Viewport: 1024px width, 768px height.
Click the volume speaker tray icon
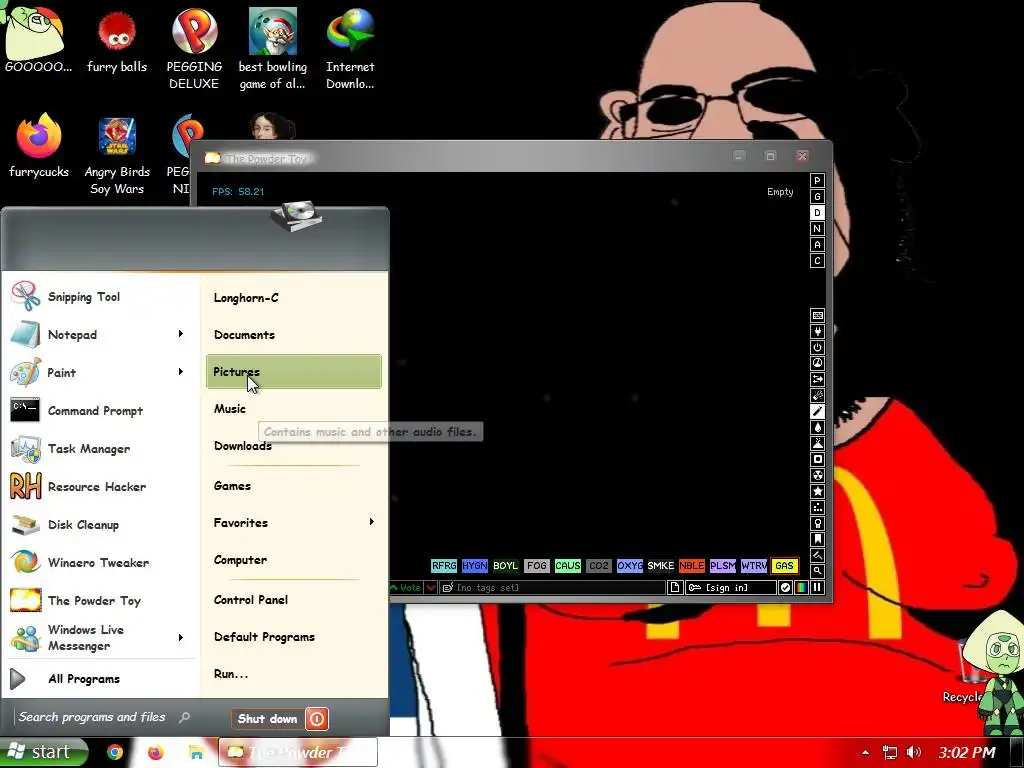914,752
